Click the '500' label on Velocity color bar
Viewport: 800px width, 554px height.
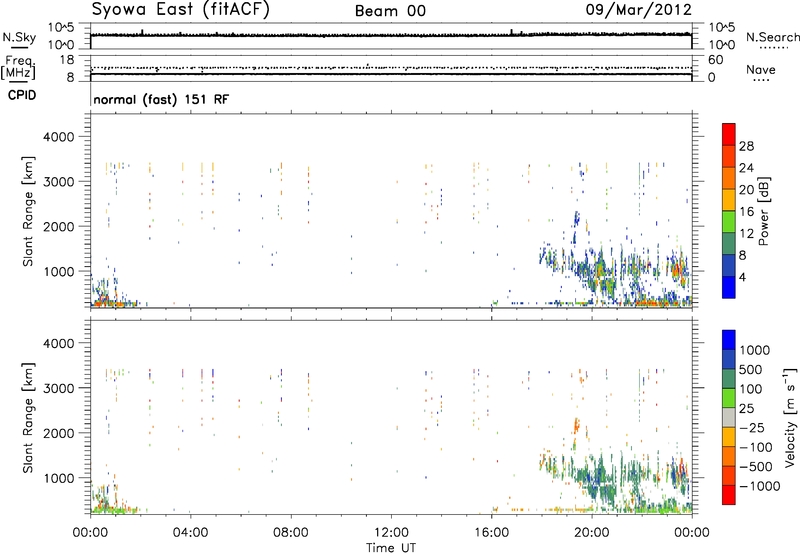751,370
